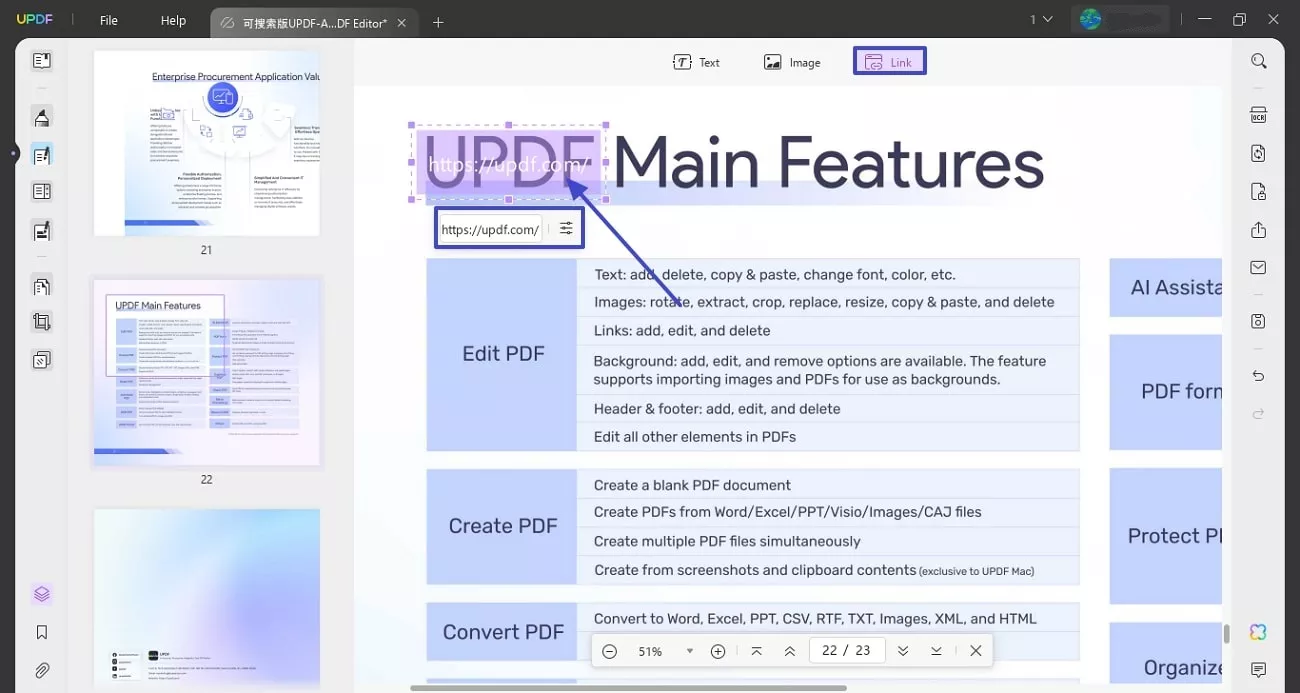Open the Layers panel icon
Viewport: 1300px width, 693px height.
[x=41, y=594]
